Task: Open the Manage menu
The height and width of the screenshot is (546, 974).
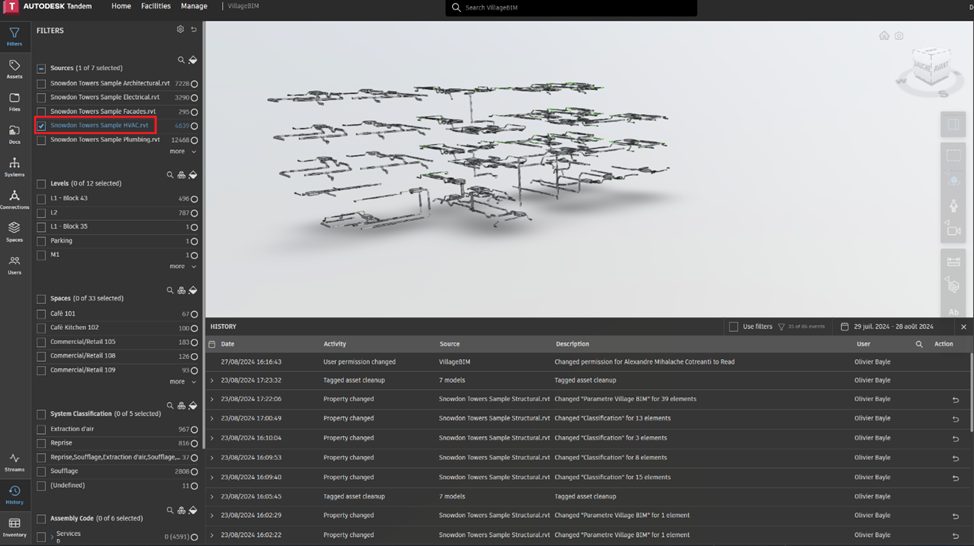Action: (194, 6)
